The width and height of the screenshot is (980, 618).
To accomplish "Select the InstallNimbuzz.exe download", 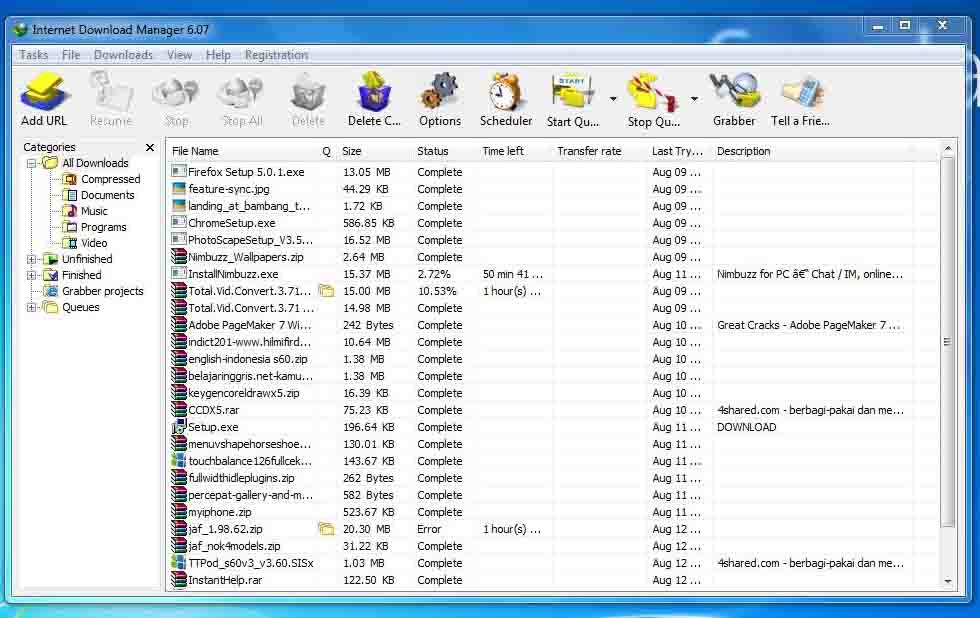I will 553,274.
